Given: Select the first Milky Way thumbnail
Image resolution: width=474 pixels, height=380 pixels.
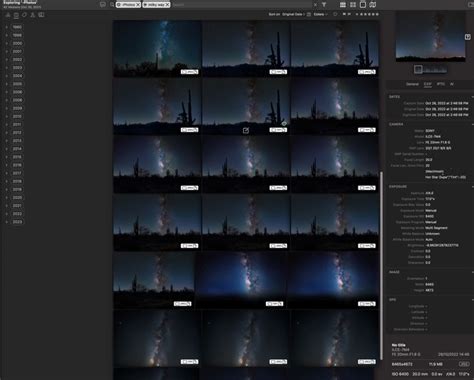Looking at the screenshot, I should pyautogui.click(x=157, y=49).
